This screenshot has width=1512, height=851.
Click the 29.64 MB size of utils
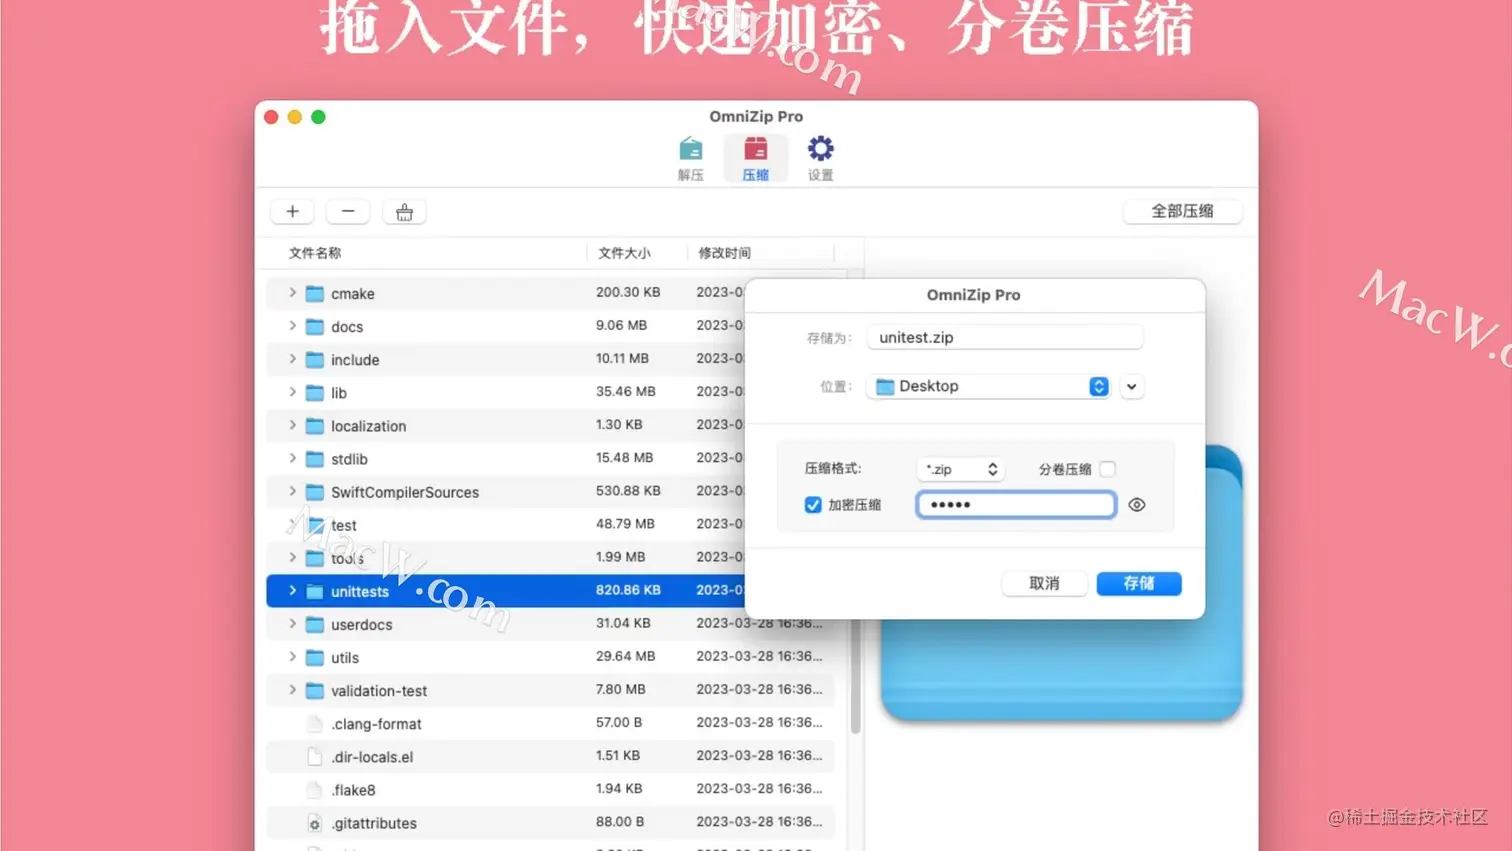point(625,656)
